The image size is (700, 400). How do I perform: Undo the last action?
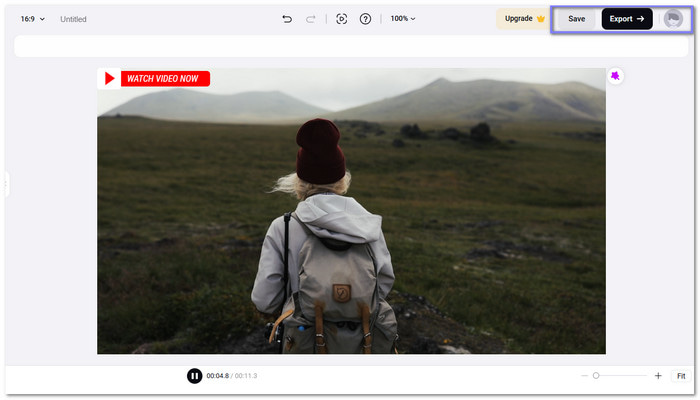coord(287,19)
